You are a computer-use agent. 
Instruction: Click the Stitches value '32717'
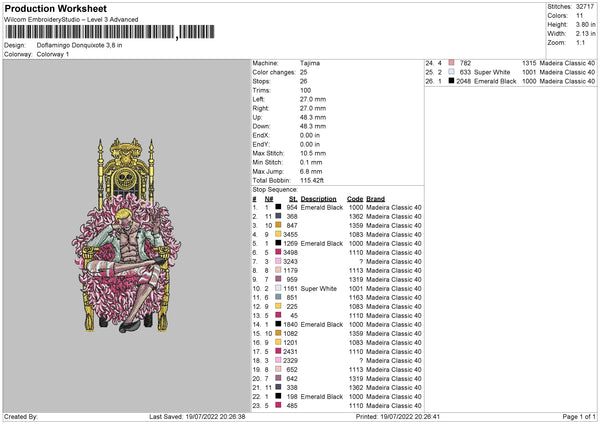click(585, 7)
